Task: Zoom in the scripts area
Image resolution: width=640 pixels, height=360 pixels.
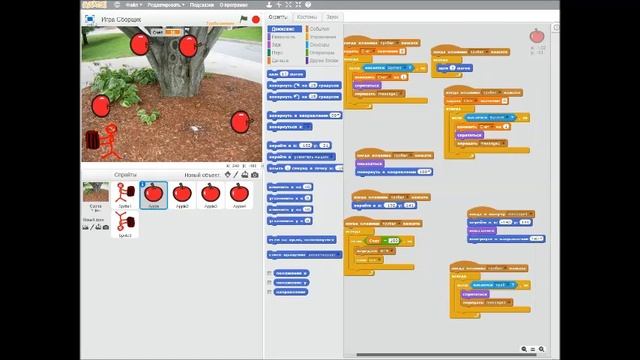Action: pyautogui.click(x=542, y=349)
